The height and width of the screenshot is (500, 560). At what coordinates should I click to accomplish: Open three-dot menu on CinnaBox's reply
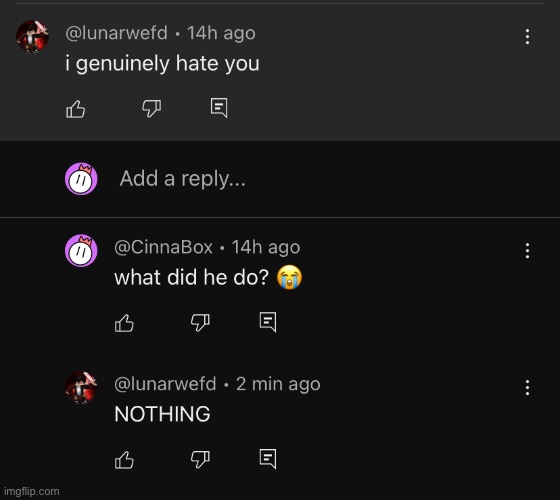527,251
